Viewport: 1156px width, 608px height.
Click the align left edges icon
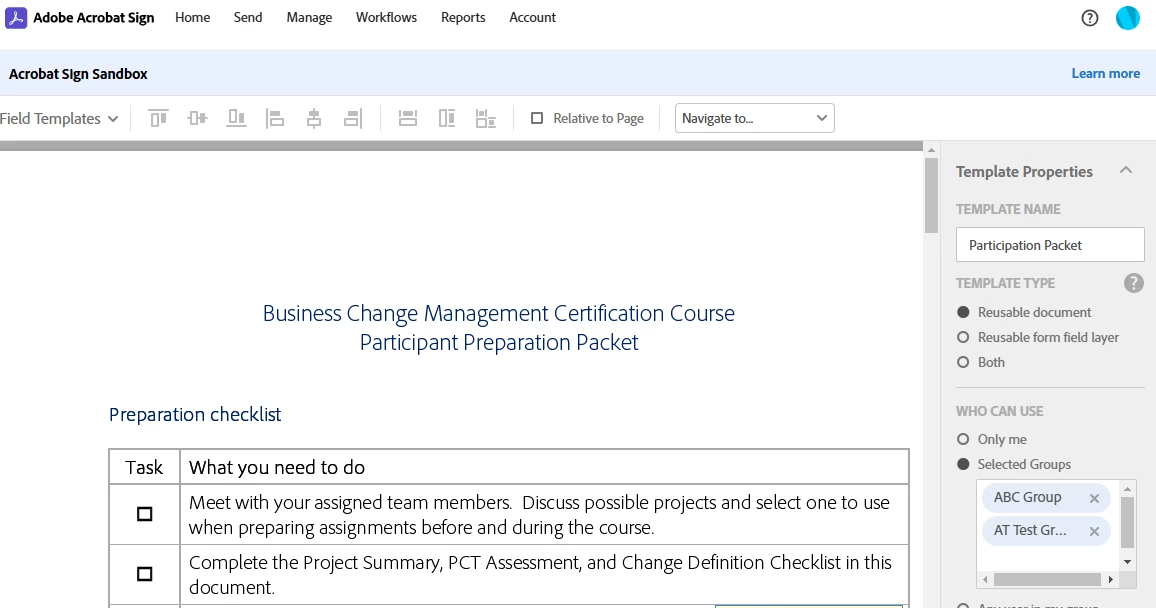point(275,118)
